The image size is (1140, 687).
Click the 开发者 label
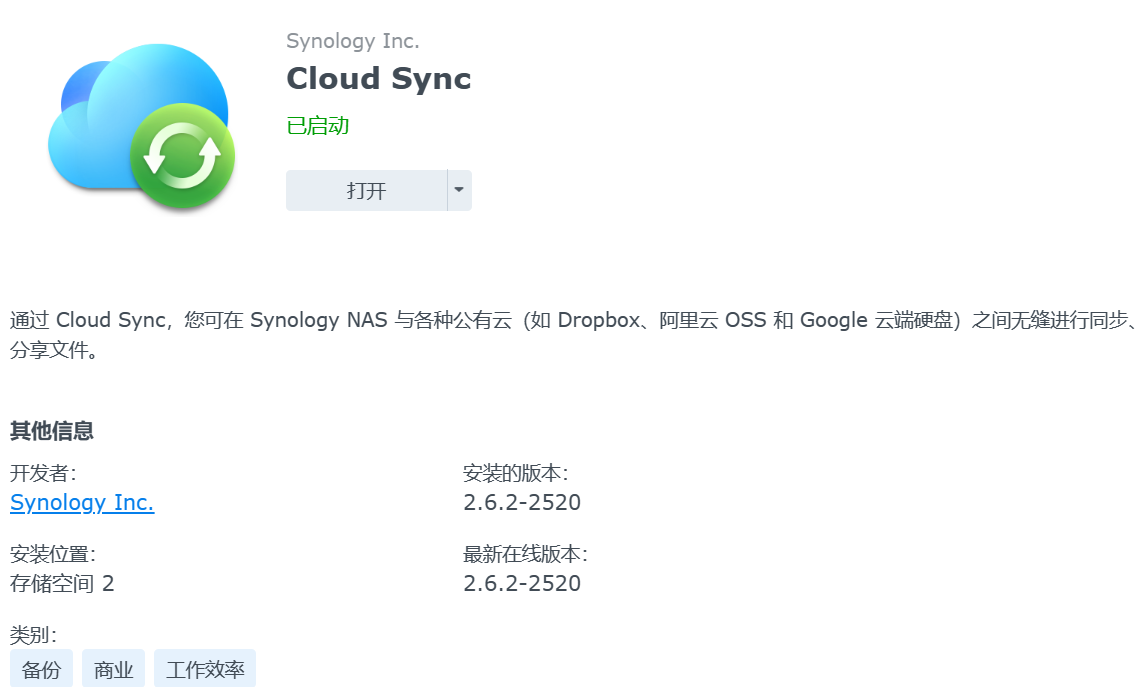click(43, 473)
